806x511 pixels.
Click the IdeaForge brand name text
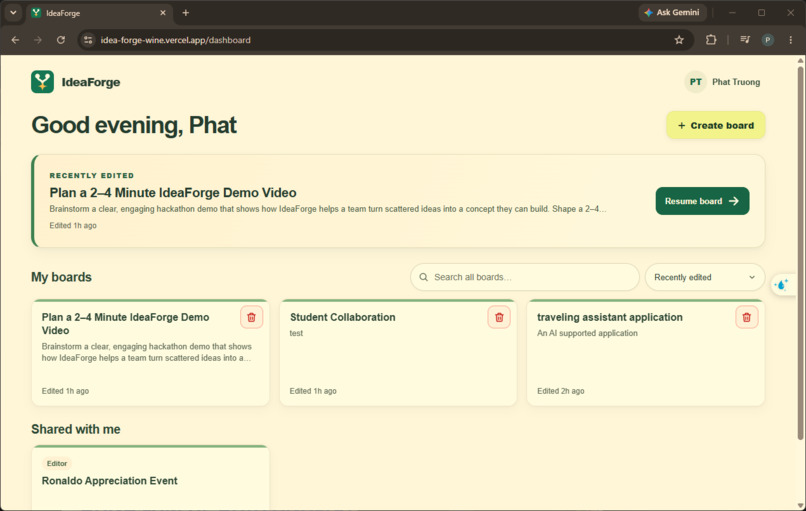pos(91,82)
